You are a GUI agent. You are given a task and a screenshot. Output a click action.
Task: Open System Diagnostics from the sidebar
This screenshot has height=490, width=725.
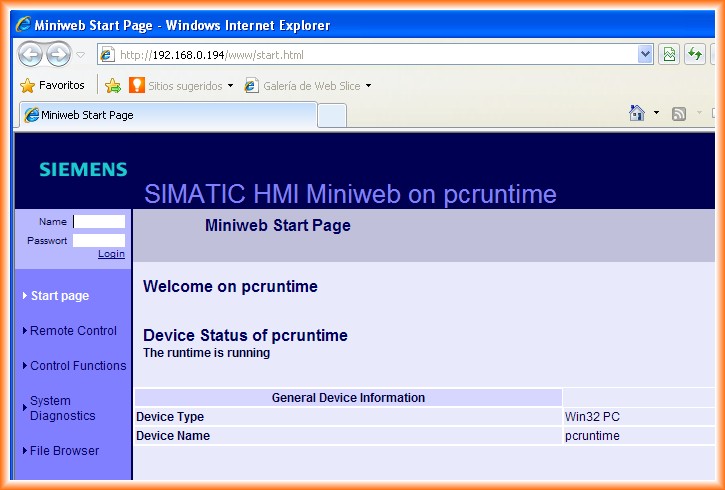pos(62,408)
